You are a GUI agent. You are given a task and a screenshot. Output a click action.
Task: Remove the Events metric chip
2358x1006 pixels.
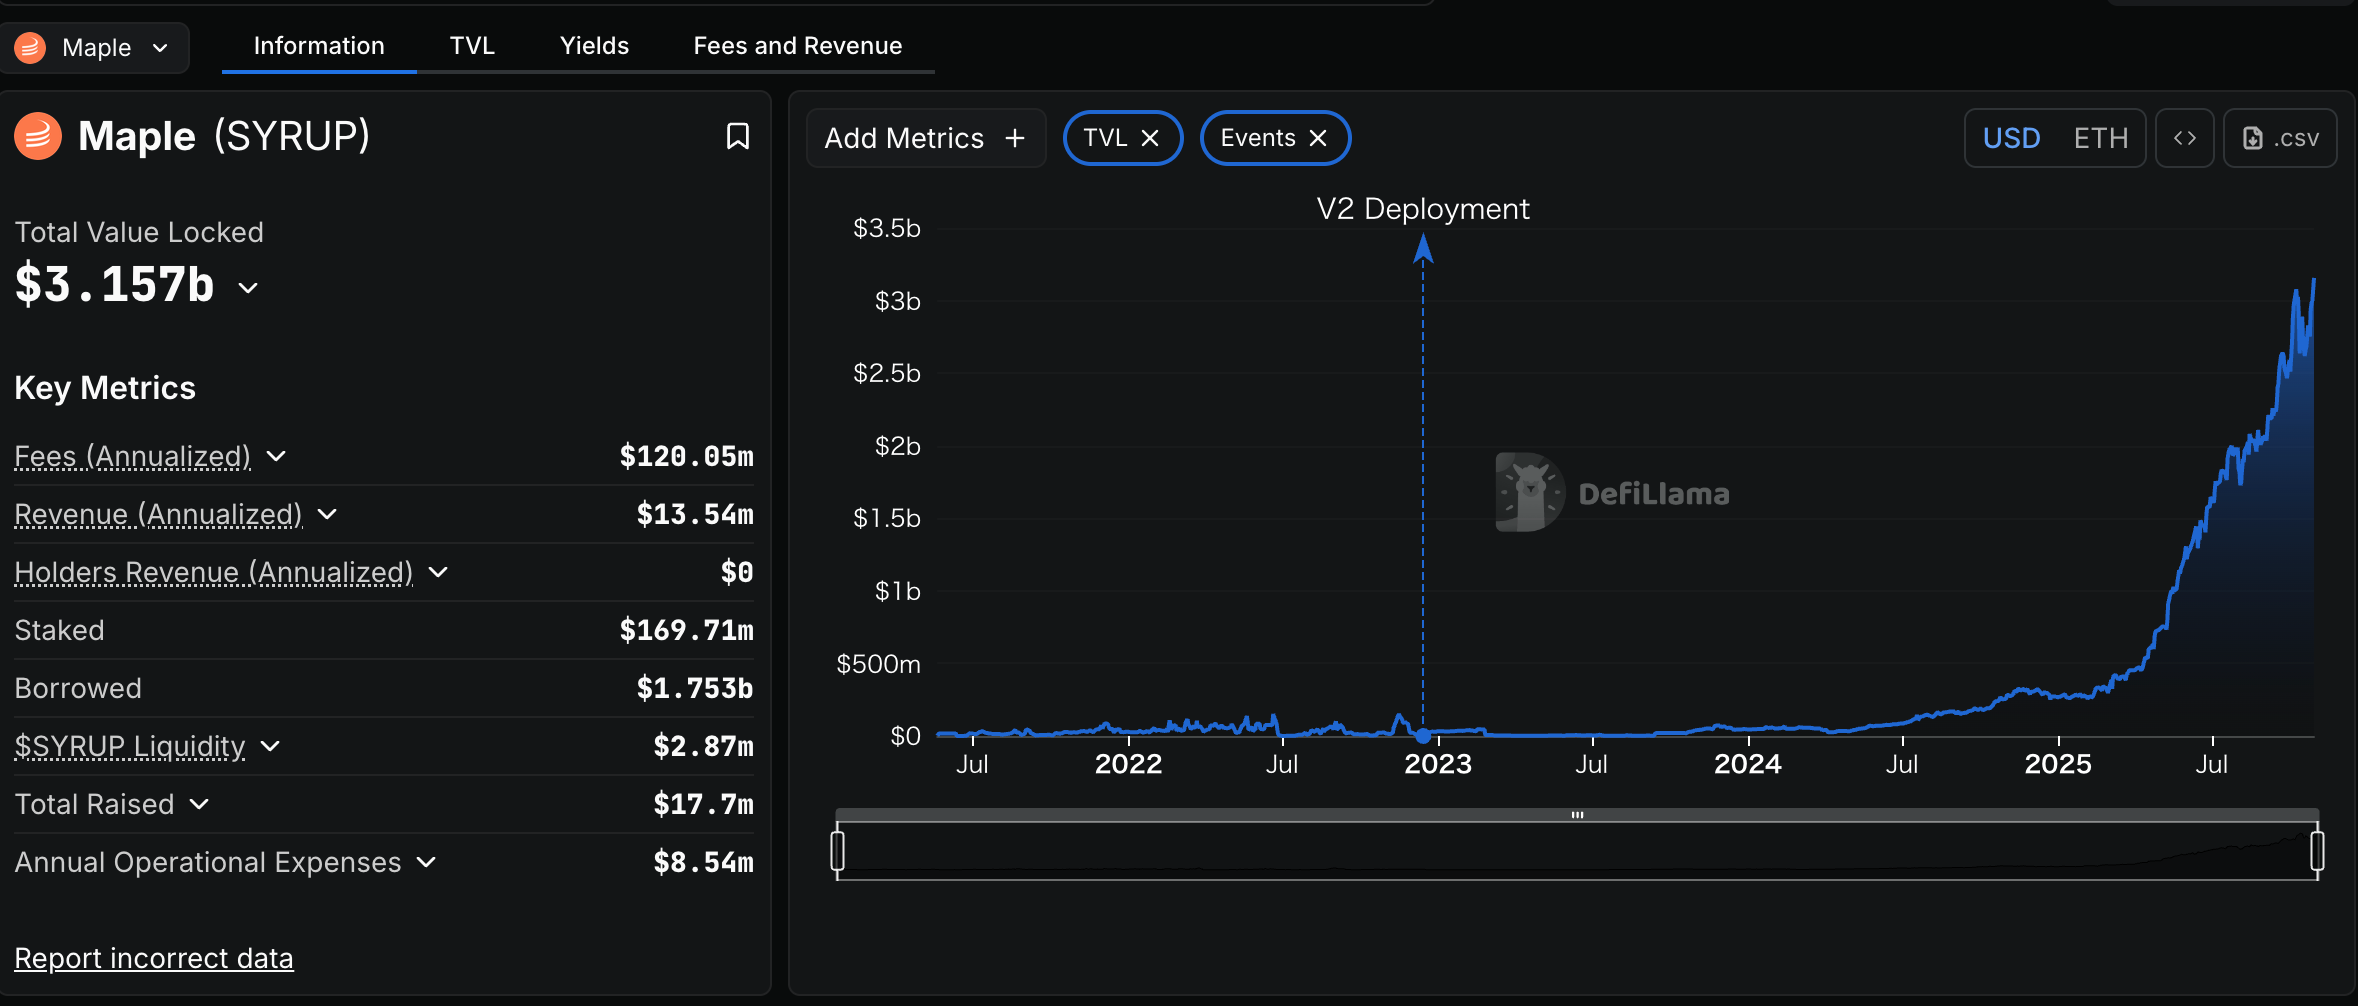(x=1318, y=138)
